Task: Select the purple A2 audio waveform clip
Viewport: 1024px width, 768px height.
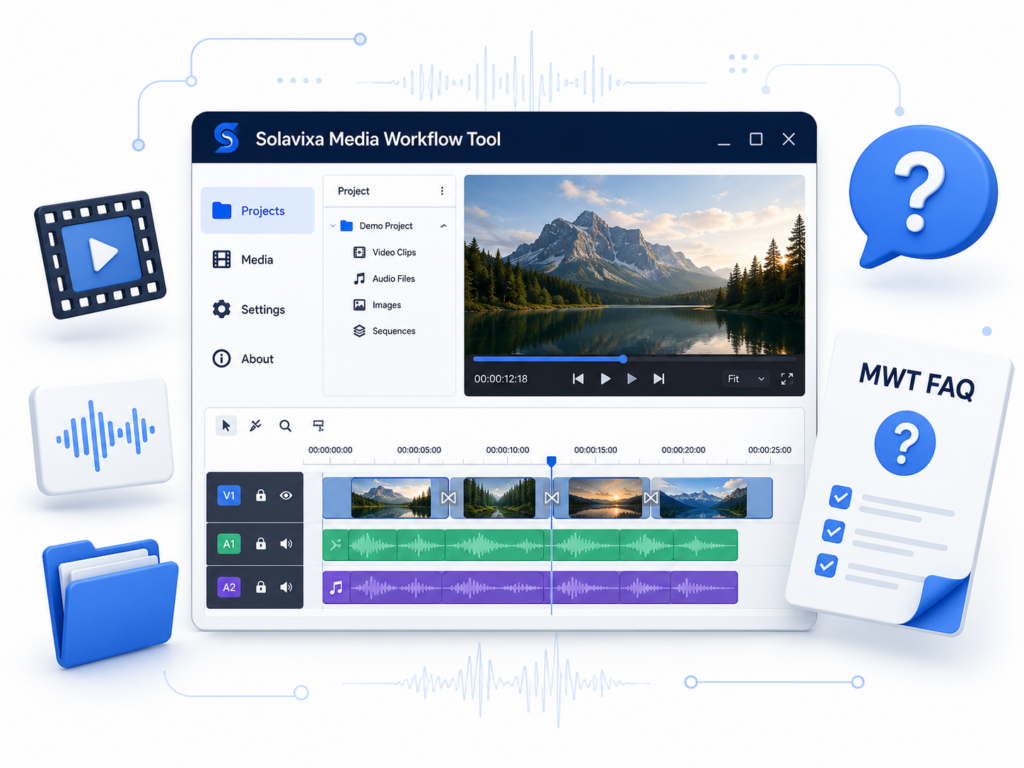Action: coord(530,587)
